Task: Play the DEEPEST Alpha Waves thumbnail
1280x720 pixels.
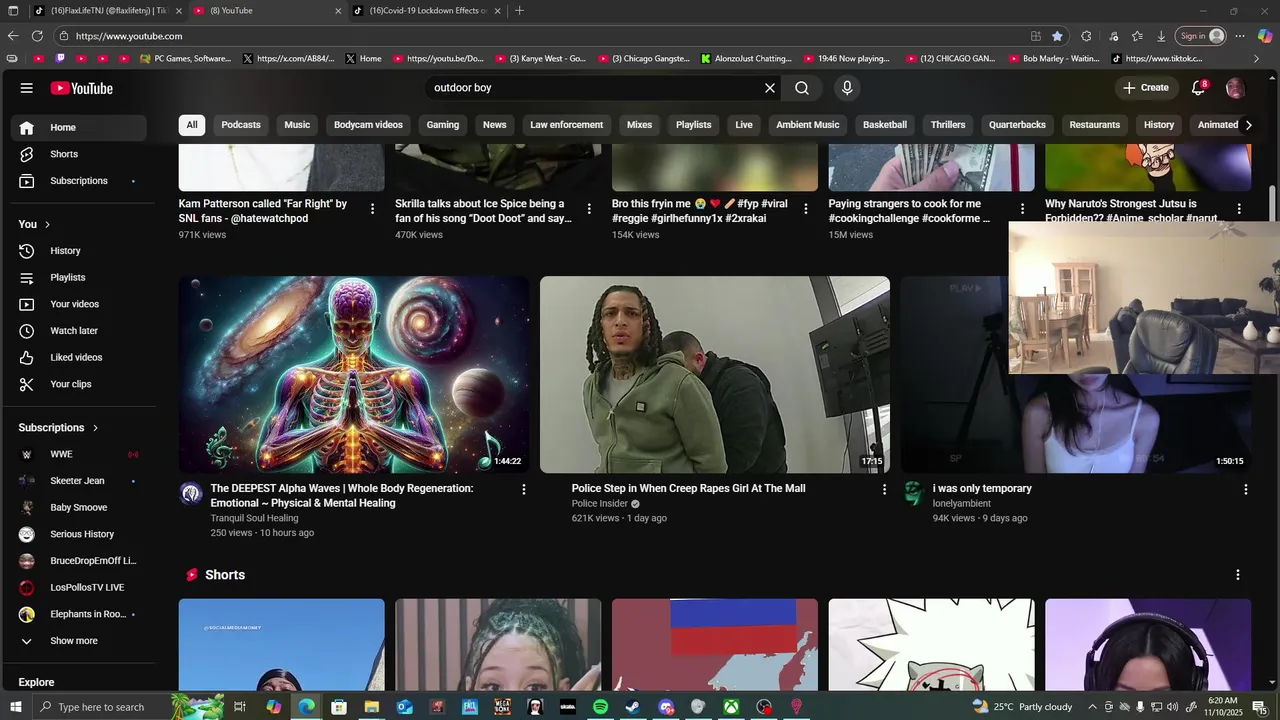Action: 354,375
